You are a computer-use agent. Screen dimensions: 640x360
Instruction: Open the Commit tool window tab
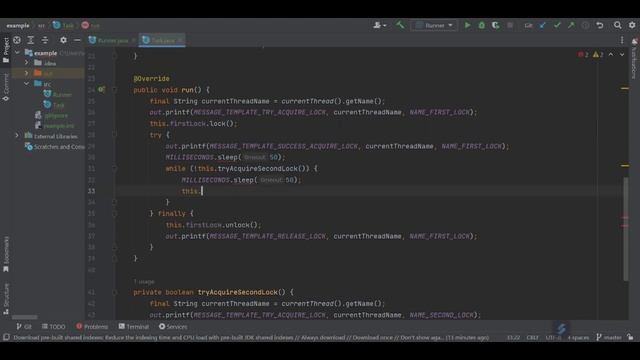click(x=6, y=87)
